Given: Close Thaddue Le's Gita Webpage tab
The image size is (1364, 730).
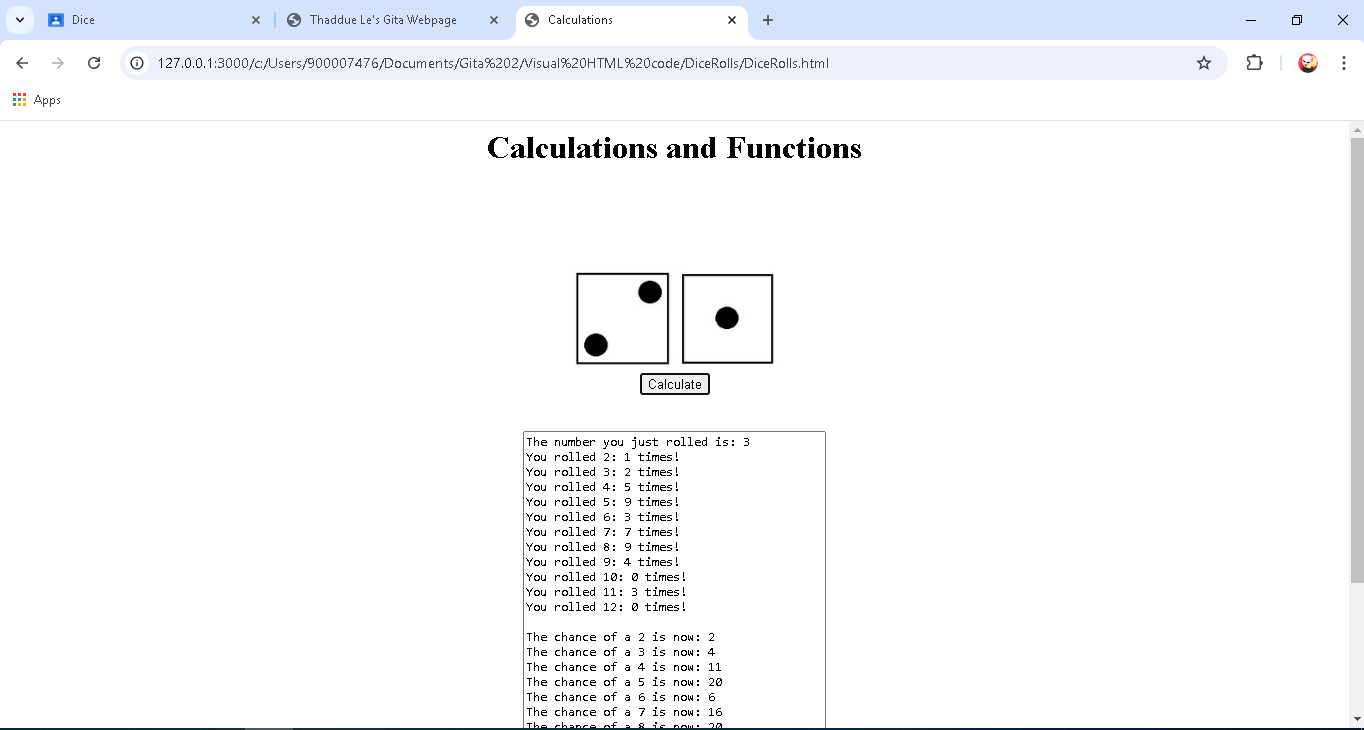Looking at the screenshot, I should click(494, 20).
